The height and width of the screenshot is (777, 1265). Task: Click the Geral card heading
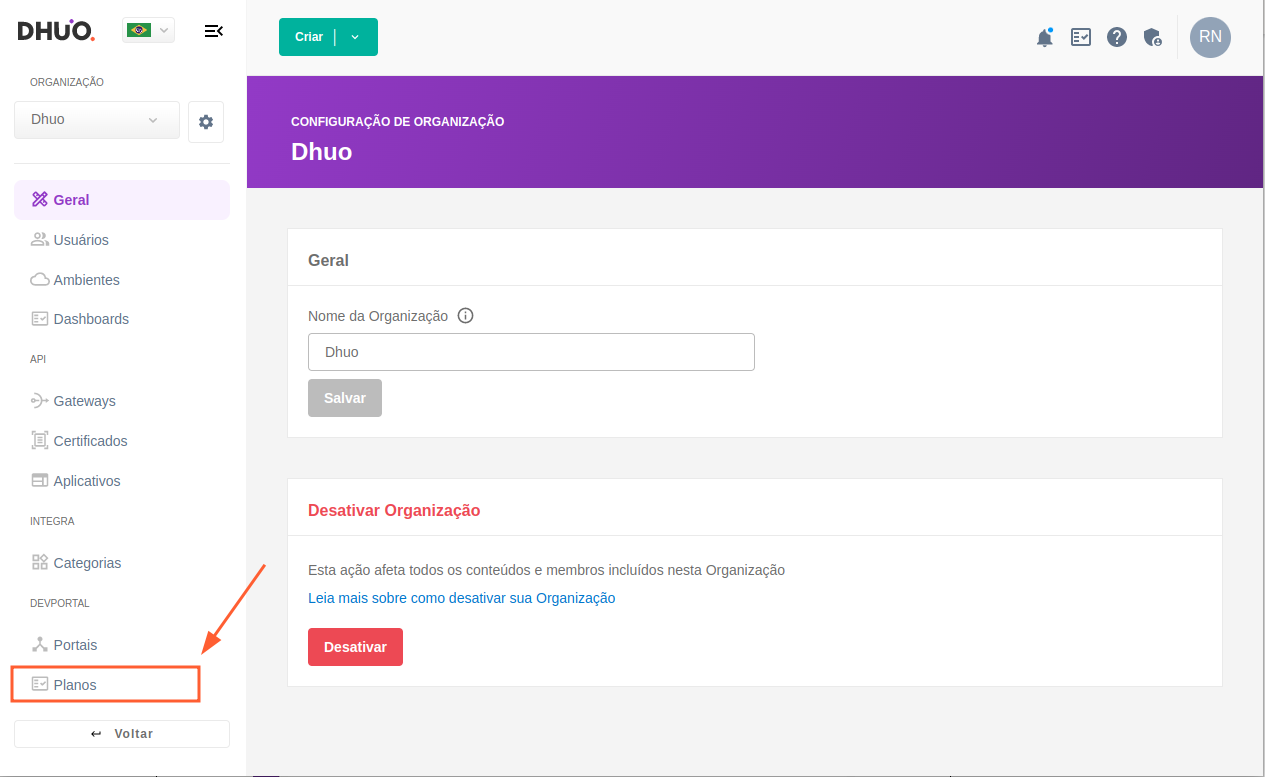(328, 261)
